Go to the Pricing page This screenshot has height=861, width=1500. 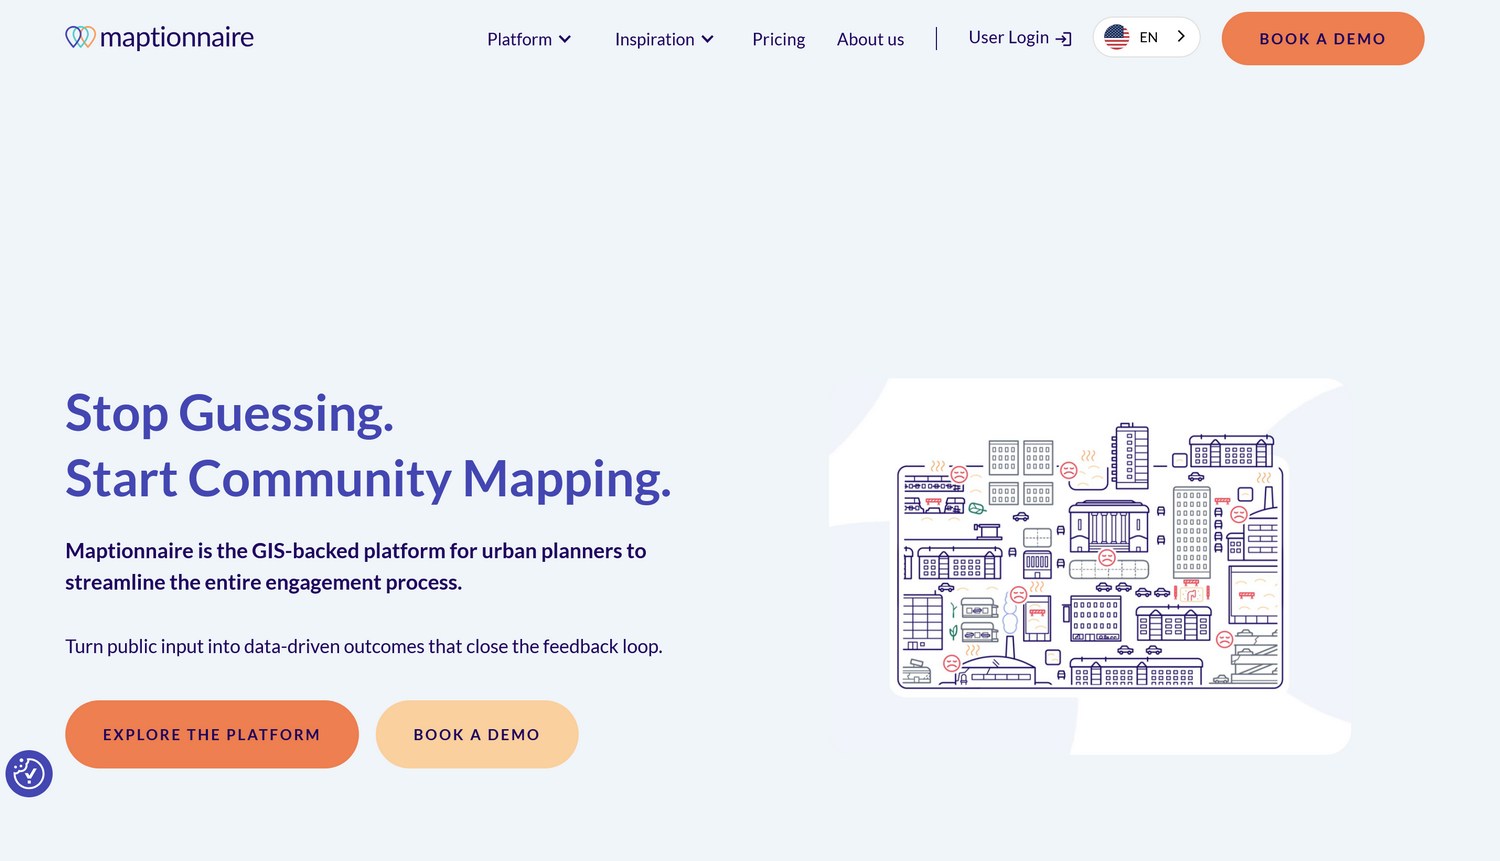click(x=778, y=39)
